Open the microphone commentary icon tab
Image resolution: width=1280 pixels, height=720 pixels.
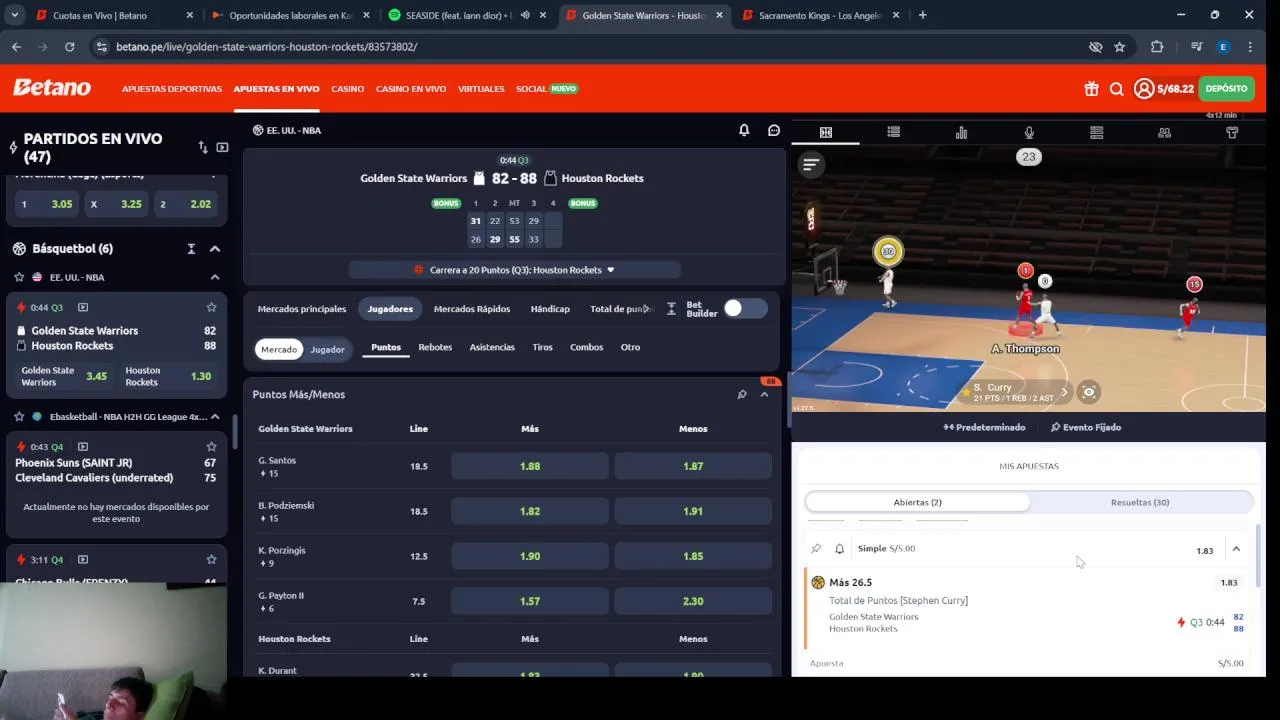1029,132
